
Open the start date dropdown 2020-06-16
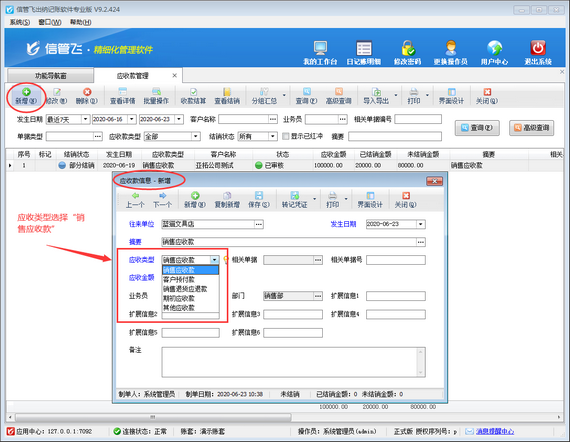pyautogui.click(x=132, y=119)
